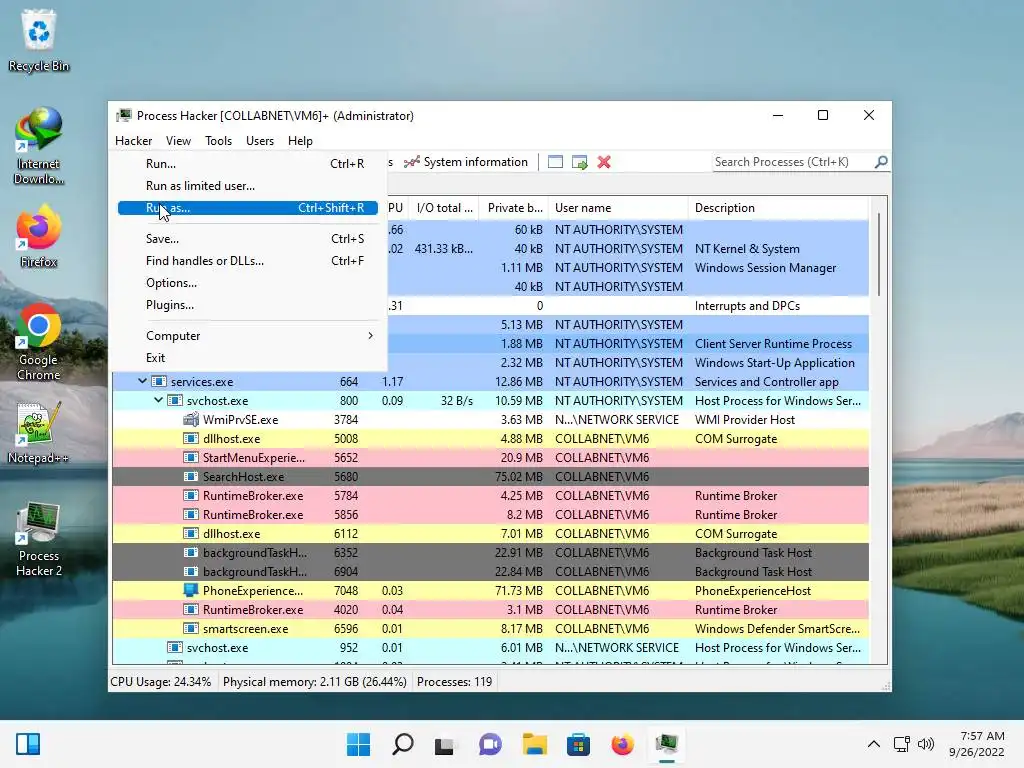
Task: Click the red X terminate window icon
Action: click(x=604, y=162)
